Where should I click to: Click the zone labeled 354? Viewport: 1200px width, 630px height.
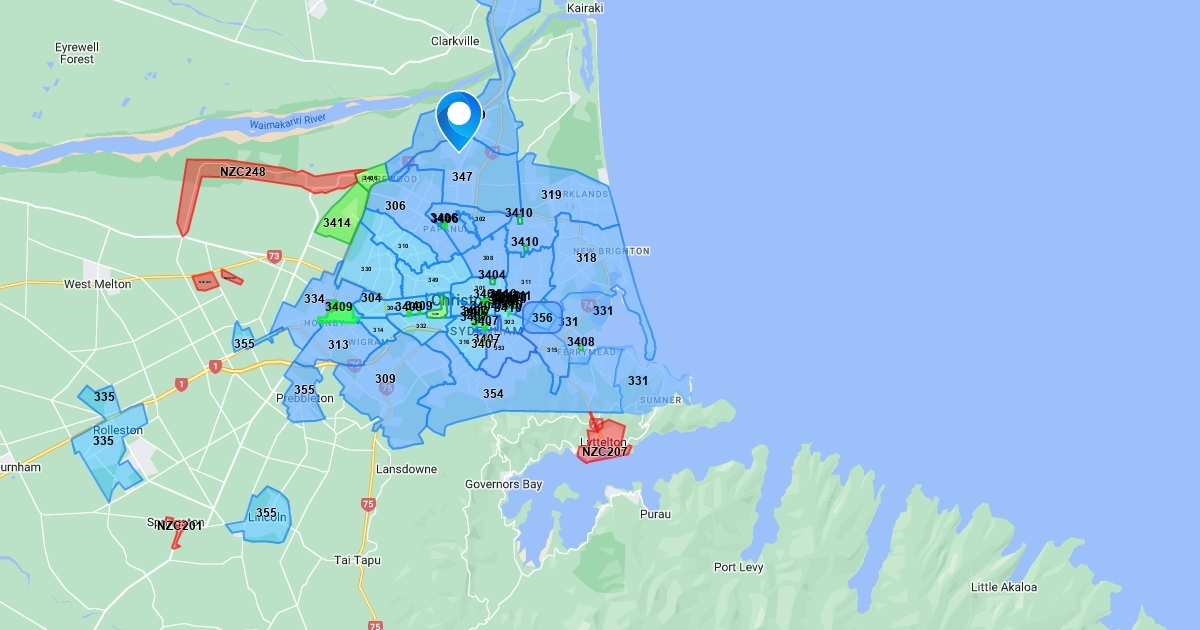click(x=493, y=394)
